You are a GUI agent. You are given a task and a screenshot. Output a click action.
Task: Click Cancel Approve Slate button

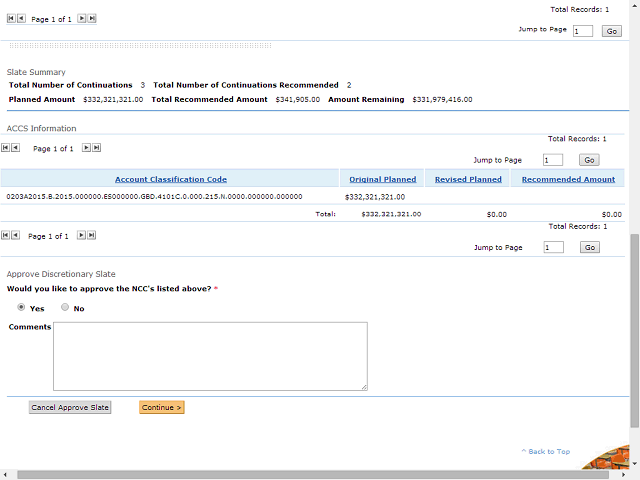pos(70,407)
